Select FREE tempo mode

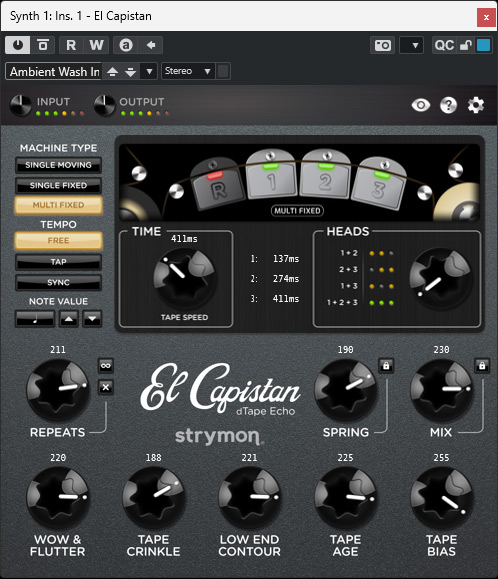pyautogui.click(x=58, y=240)
